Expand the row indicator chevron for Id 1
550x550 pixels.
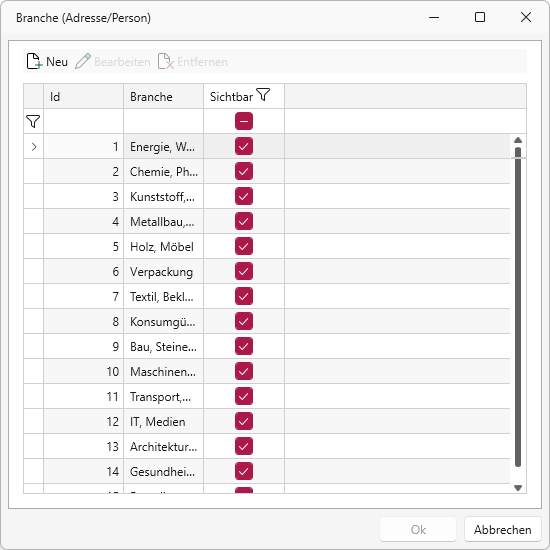[x=34, y=147]
